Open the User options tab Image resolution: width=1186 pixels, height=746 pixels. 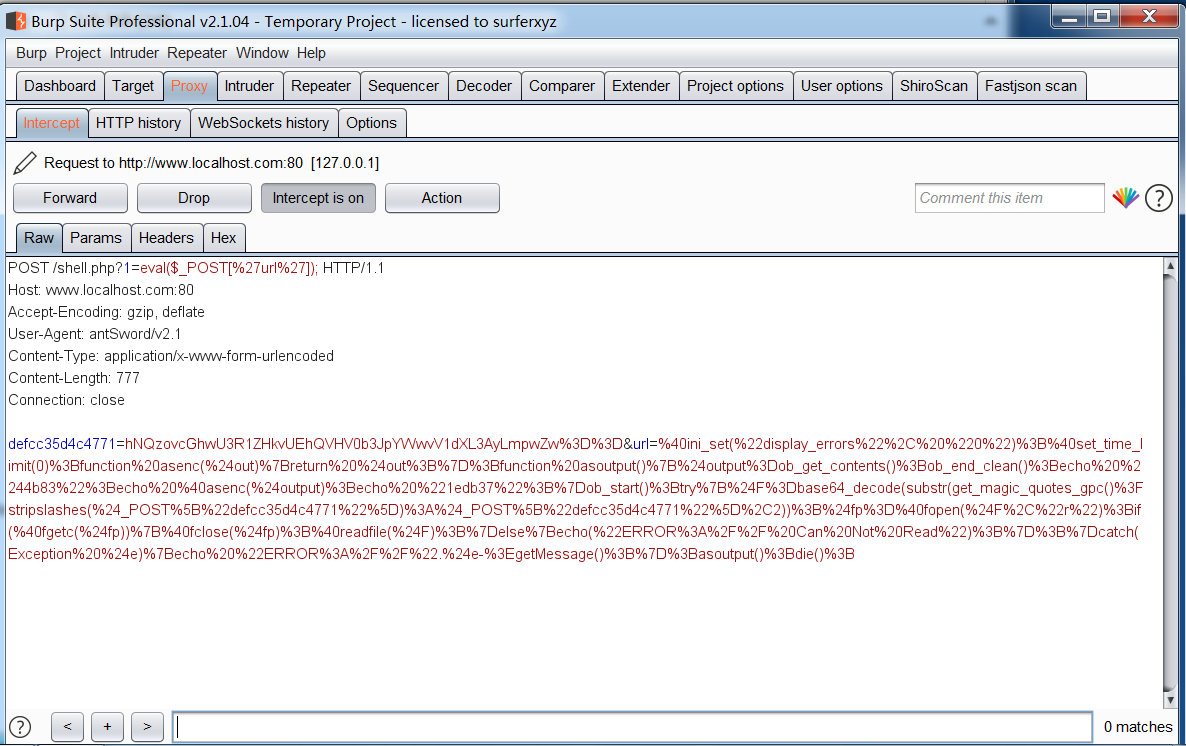(842, 86)
